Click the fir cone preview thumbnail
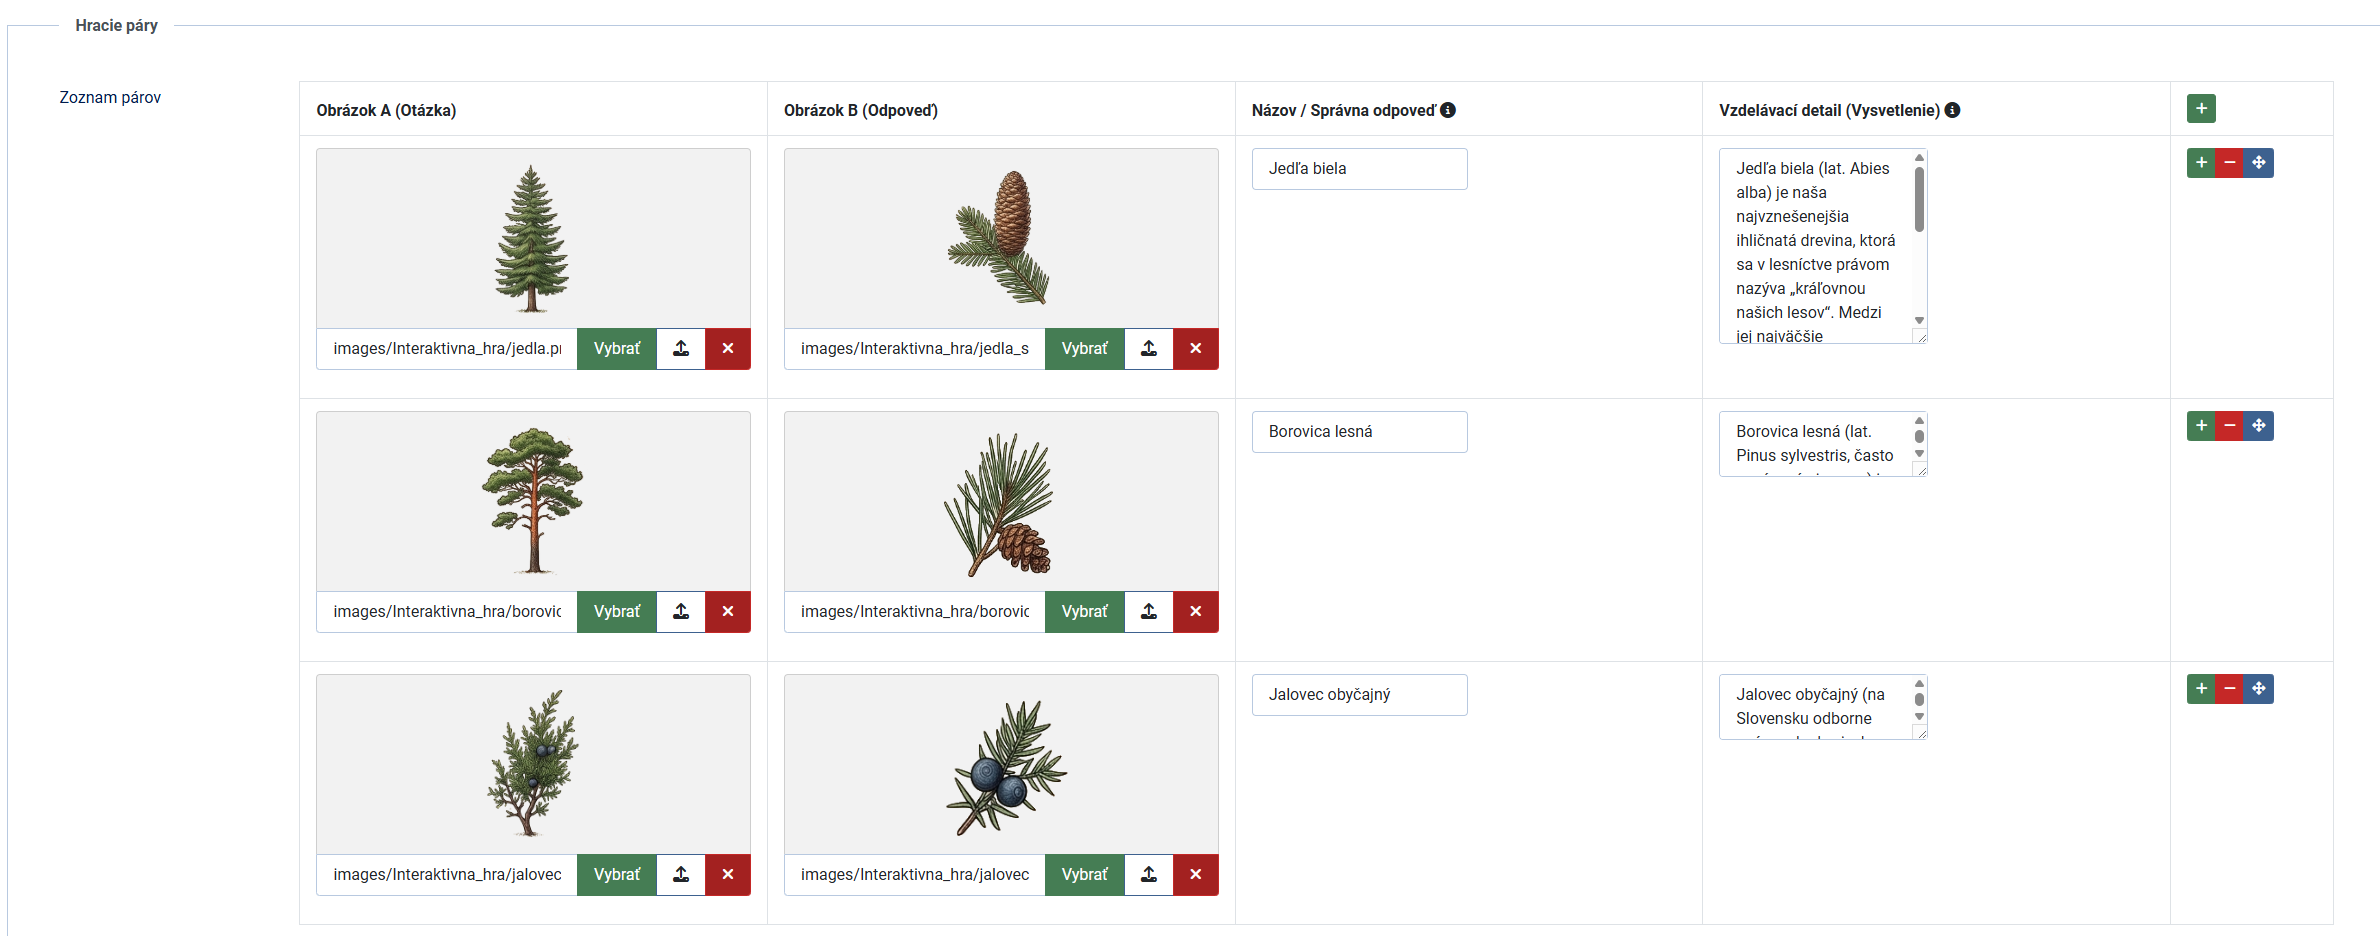 pos(1001,239)
